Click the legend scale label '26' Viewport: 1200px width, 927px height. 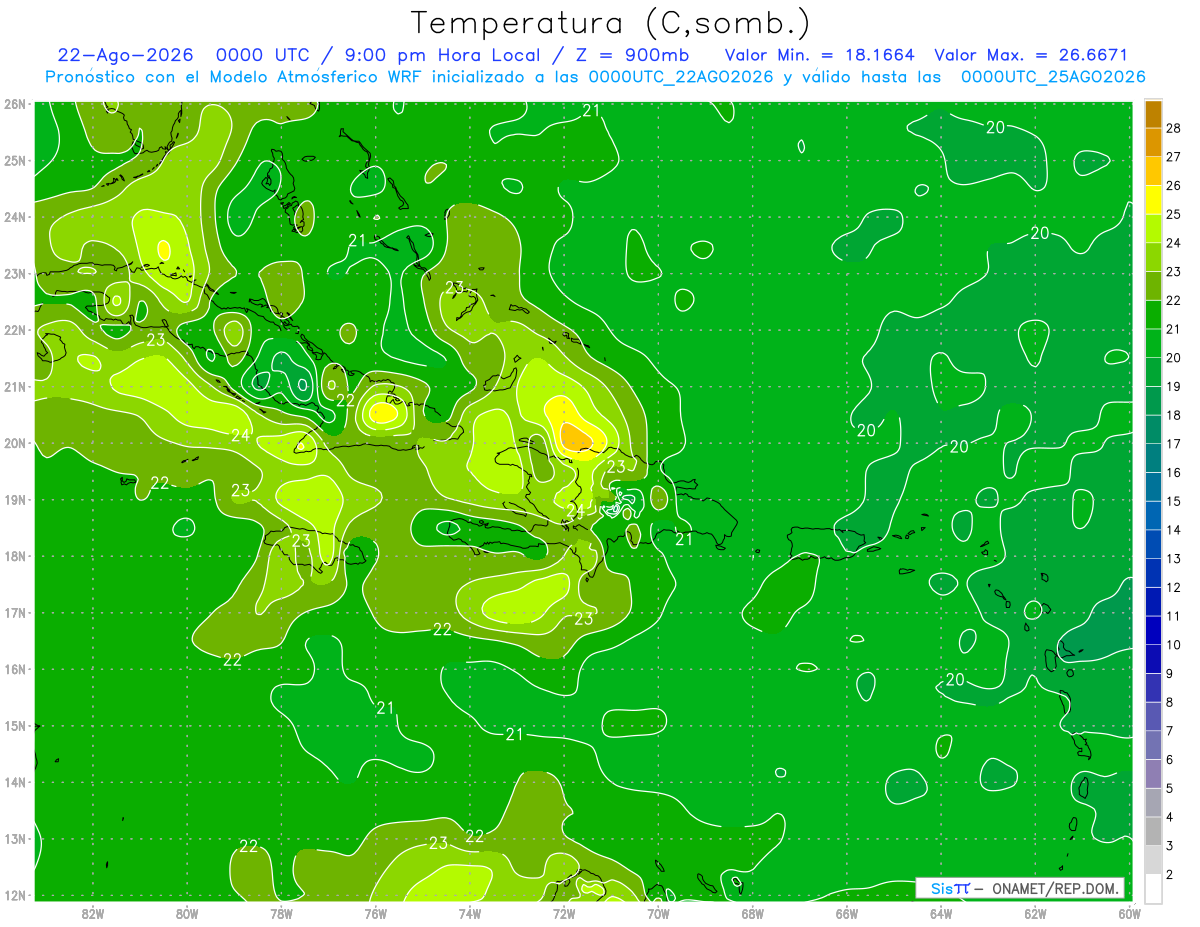click(x=1174, y=185)
